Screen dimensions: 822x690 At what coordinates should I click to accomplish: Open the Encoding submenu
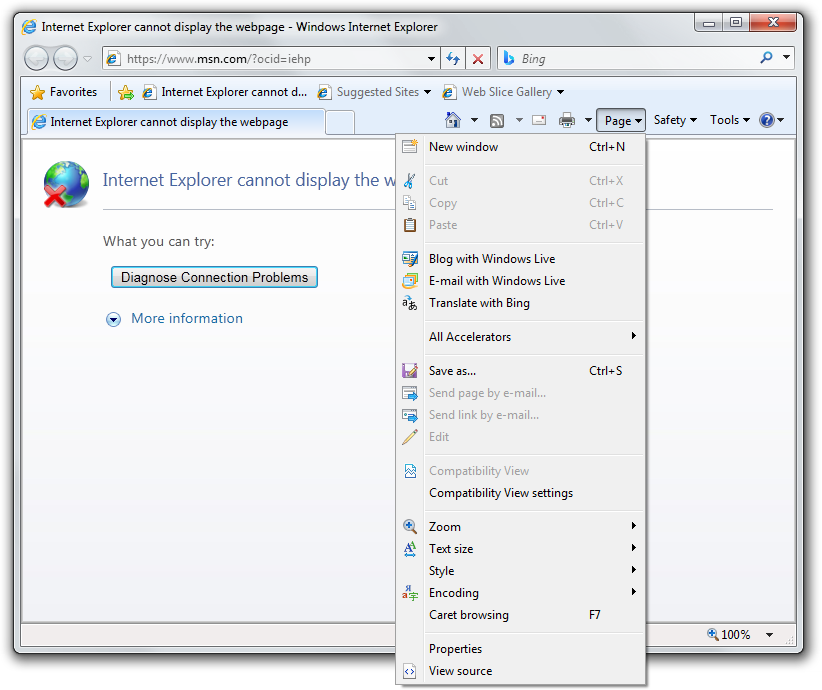pos(454,593)
